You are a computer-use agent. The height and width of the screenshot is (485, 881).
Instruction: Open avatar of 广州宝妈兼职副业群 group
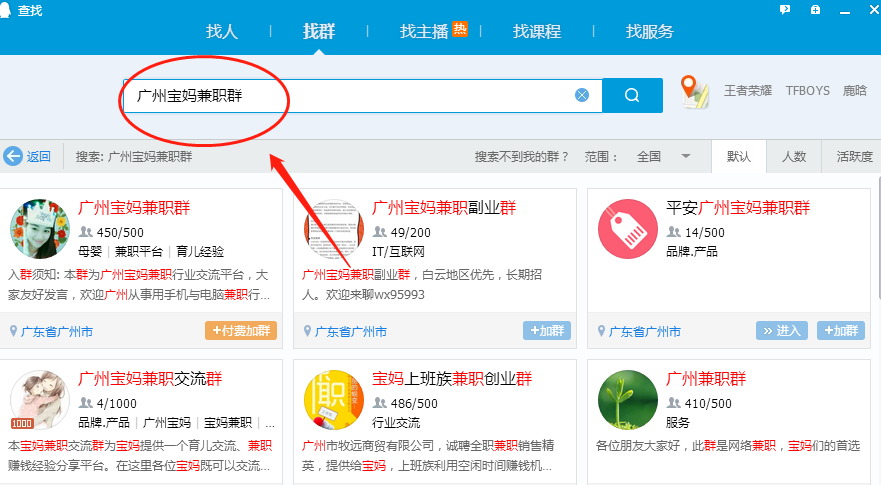[334, 229]
